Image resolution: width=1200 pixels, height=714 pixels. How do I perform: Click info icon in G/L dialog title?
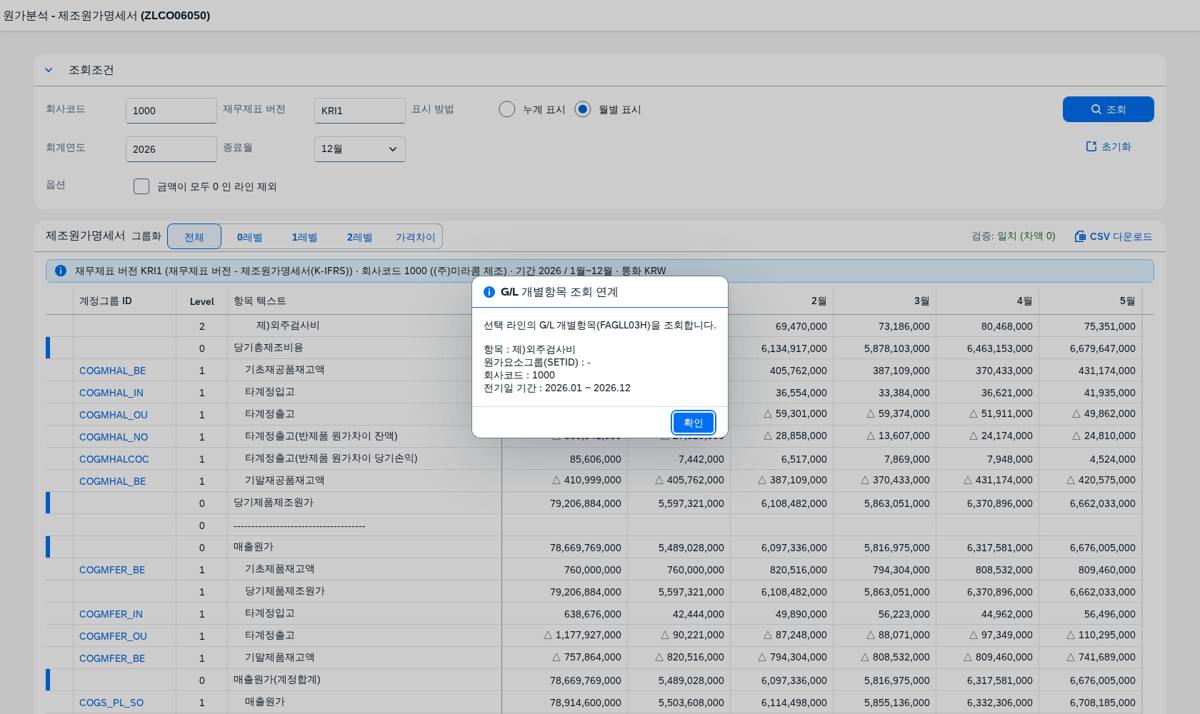coord(489,292)
